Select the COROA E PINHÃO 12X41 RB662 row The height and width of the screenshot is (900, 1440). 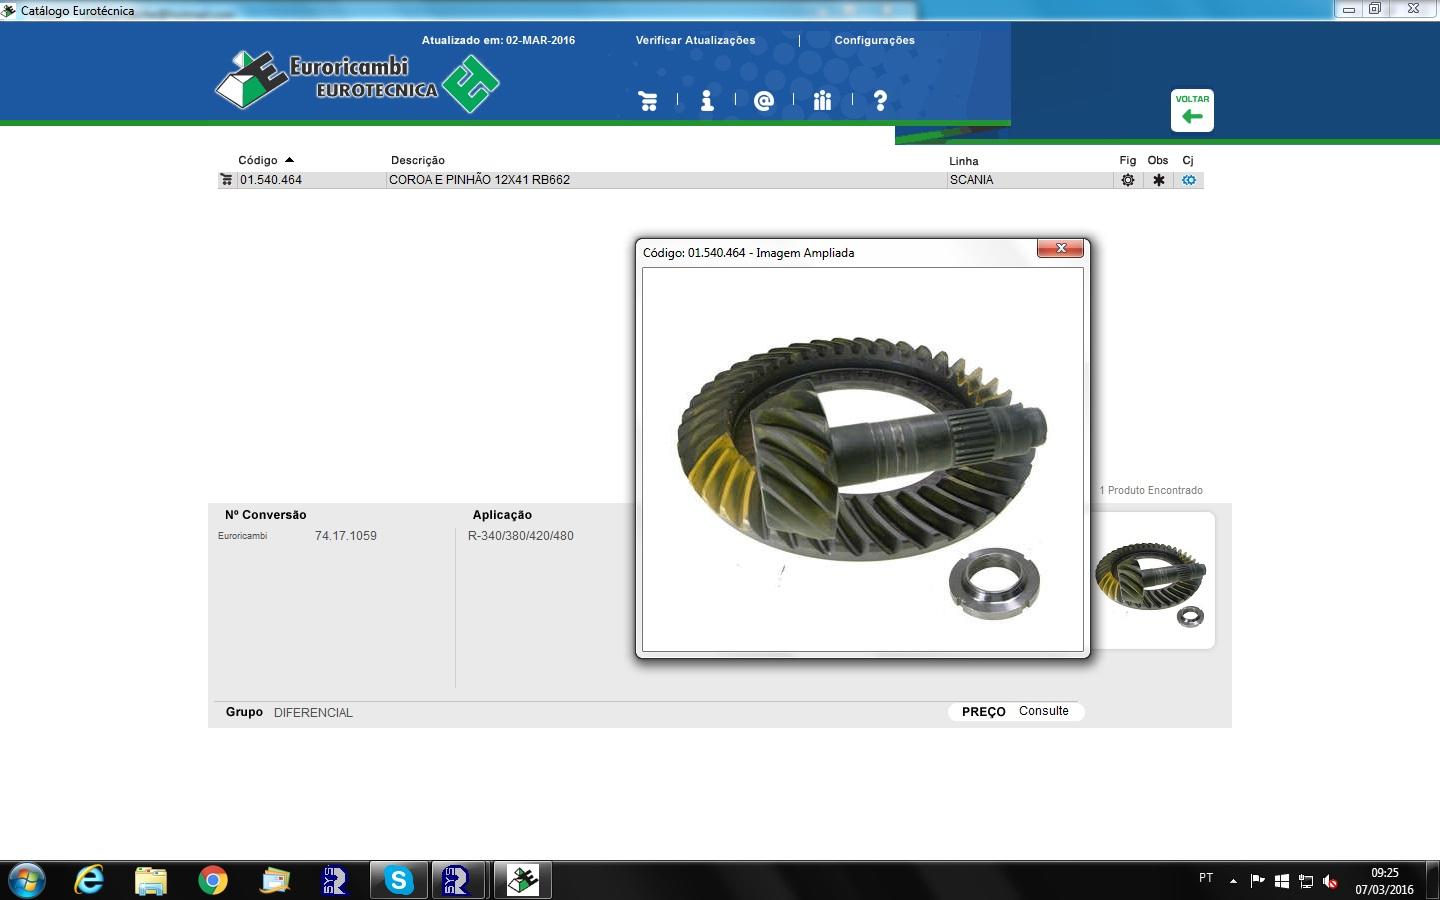tap(479, 180)
